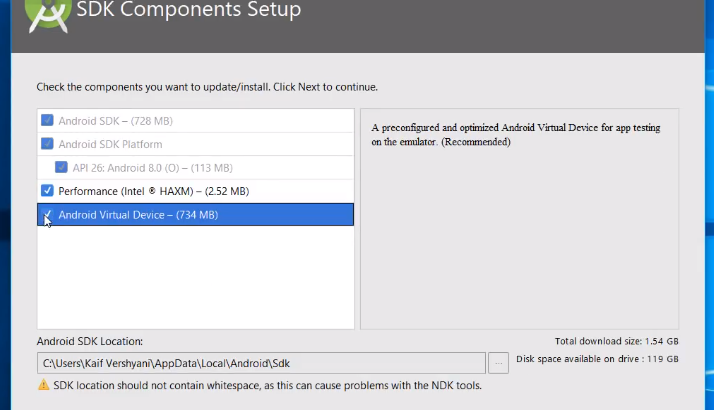Click the SDK whitespace warning message
The height and width of the screenshot is (410, 714).
tap(268, 385)
